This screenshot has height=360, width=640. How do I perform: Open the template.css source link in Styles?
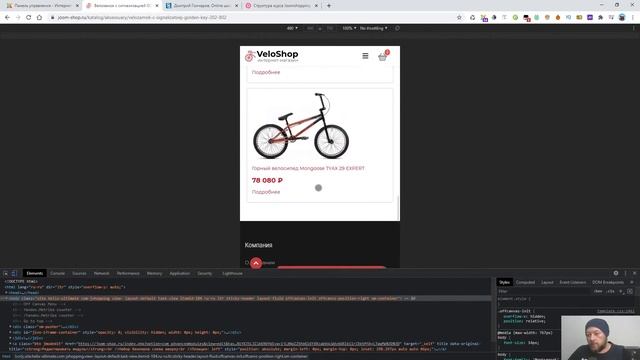(x=616, y=311)
